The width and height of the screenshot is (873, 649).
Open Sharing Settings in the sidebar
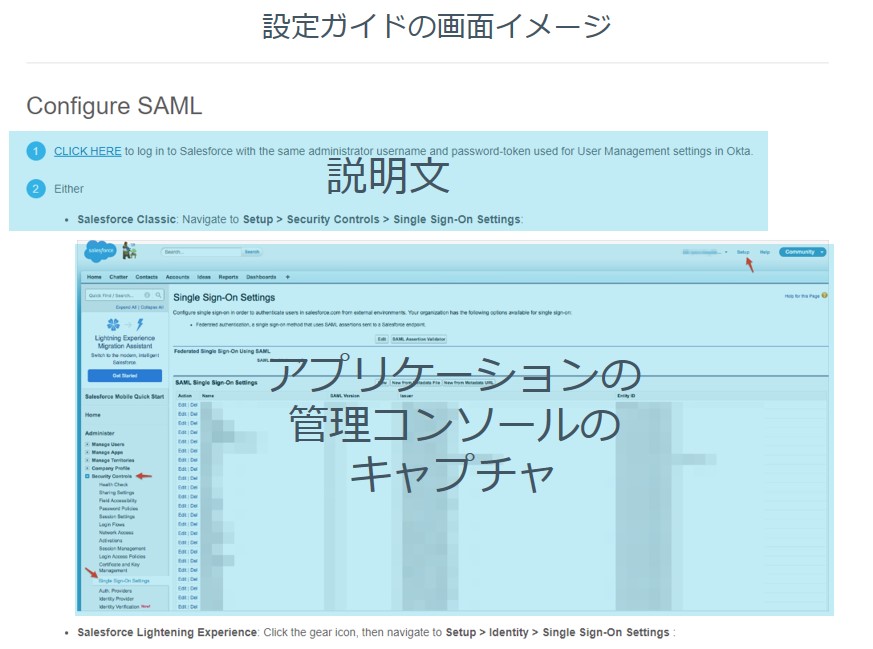click(116, 493)
